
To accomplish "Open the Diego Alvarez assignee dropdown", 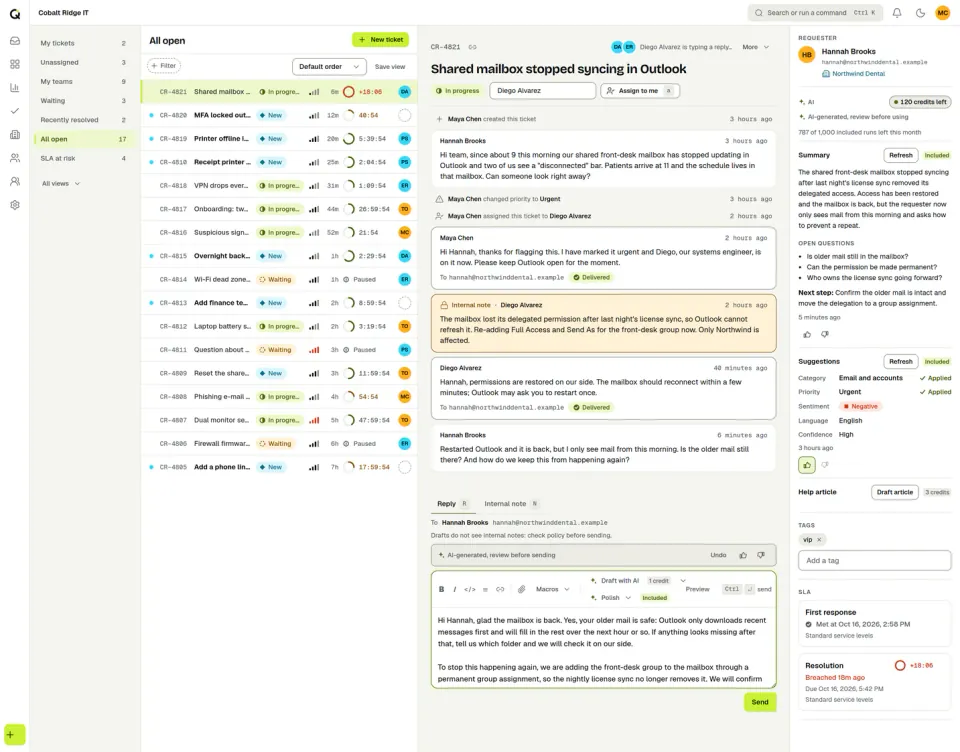I will (x=542, y=91).
